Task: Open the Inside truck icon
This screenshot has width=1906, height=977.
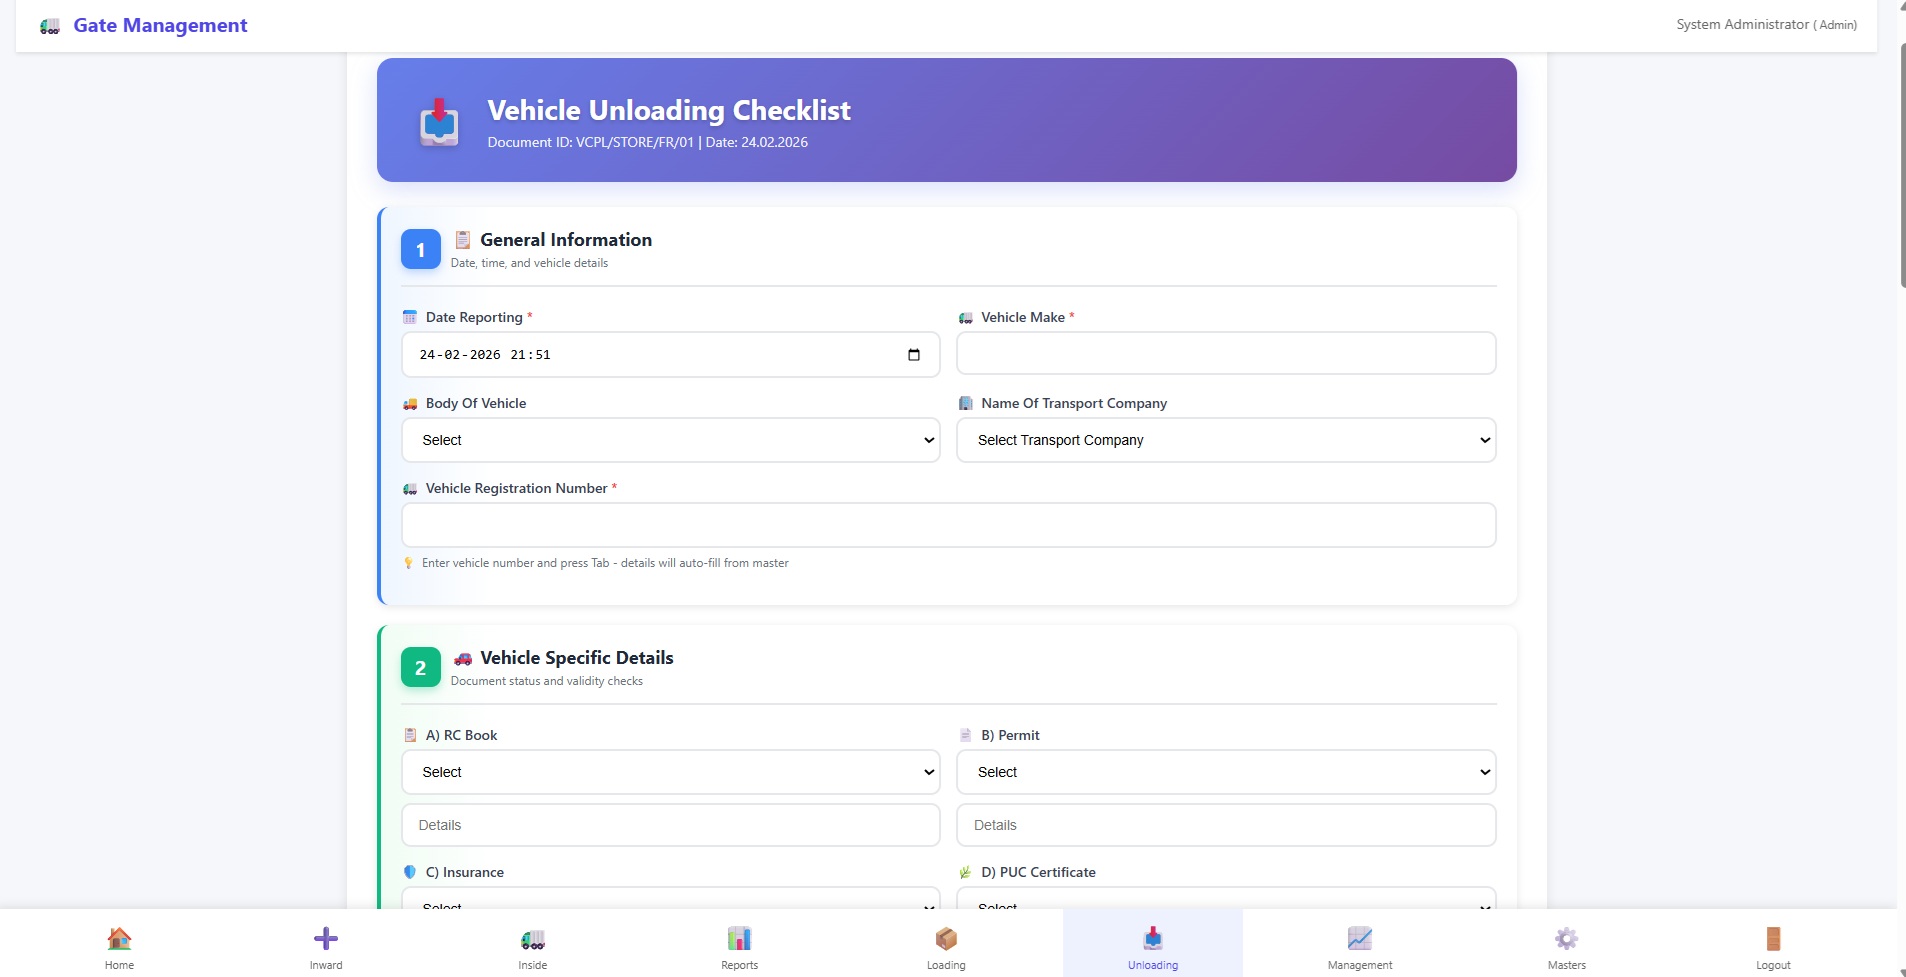Action: coord(533,939)
